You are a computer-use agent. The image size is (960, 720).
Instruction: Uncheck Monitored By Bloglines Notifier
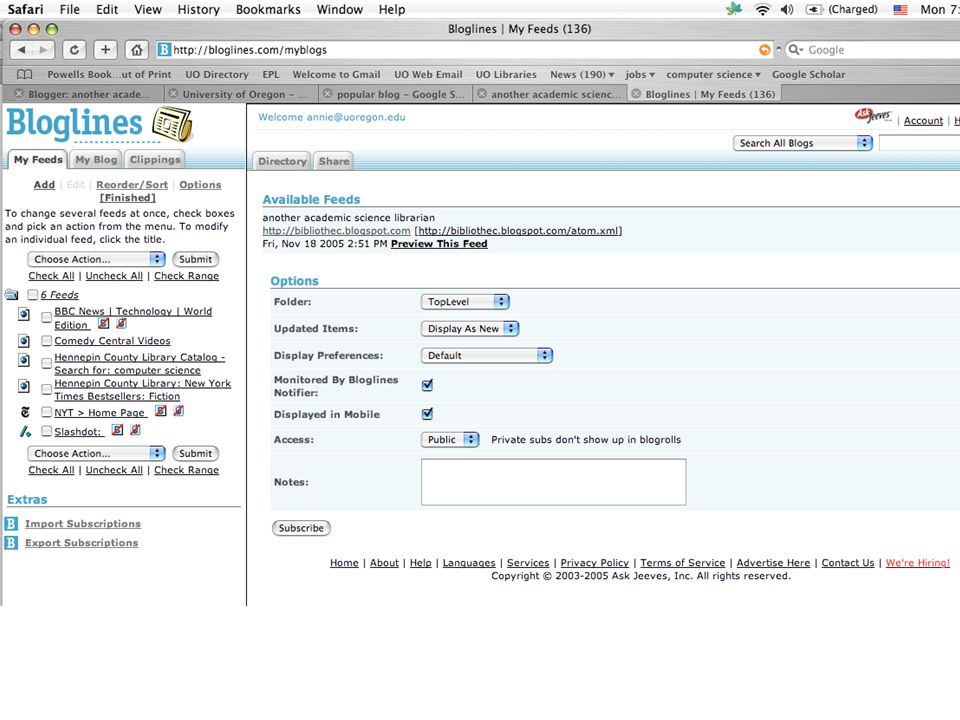point(427,385)
